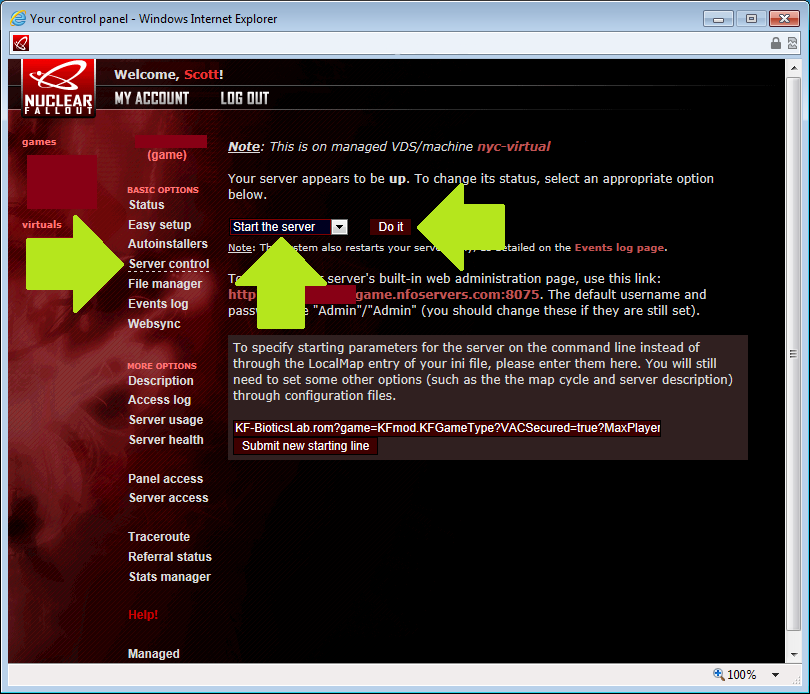Select LOG OUT in header
Viewport: 810px width, 694px height.
click(x=244, y=98)
